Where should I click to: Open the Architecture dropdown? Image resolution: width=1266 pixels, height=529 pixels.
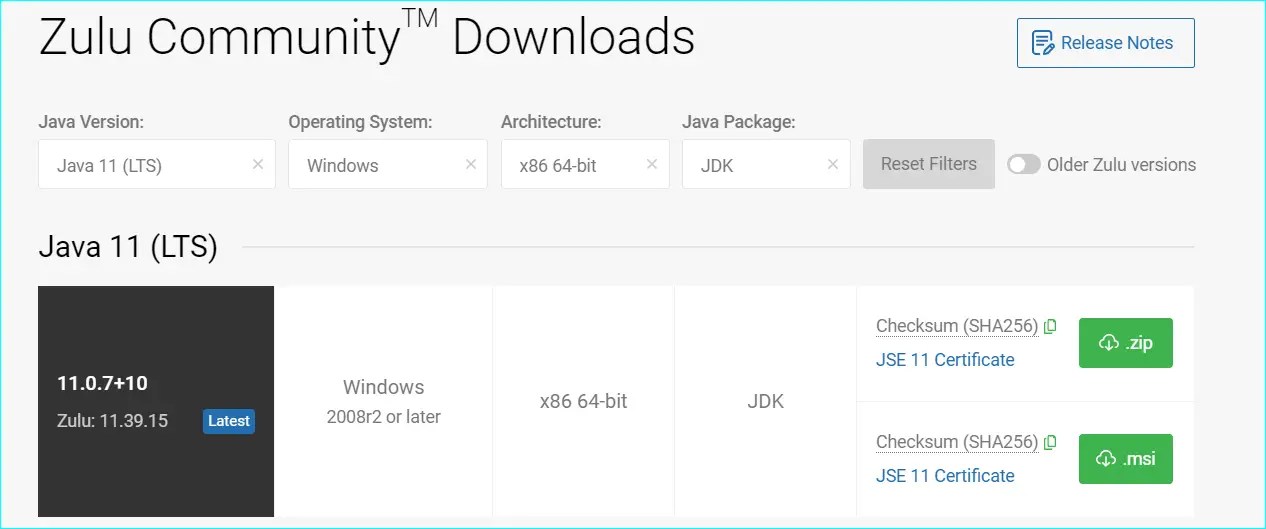tap(585, 165)
